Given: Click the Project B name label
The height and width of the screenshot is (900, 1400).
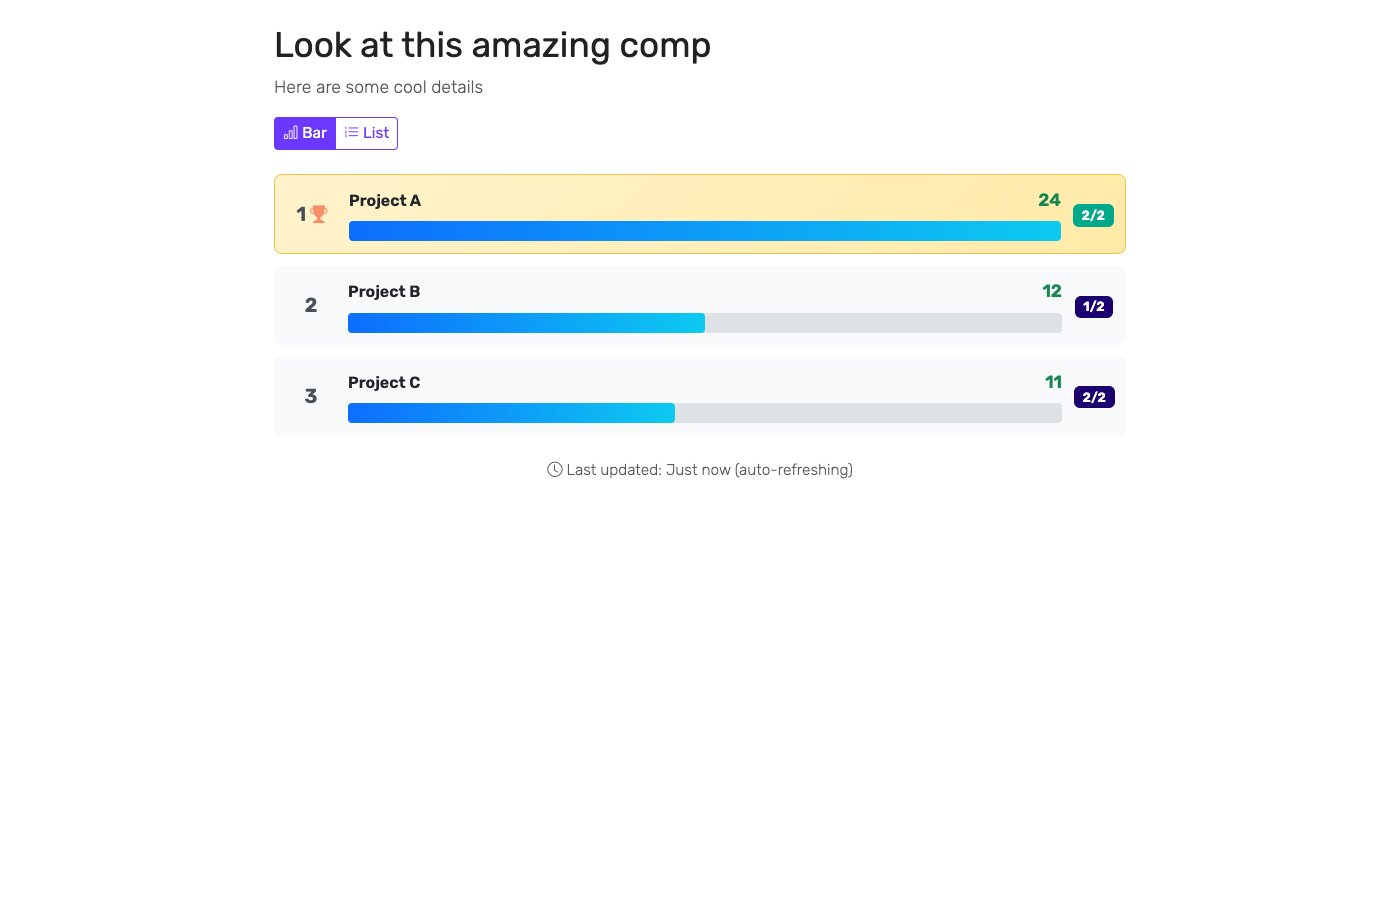Looking at the screenshot, I should point(384,291).
